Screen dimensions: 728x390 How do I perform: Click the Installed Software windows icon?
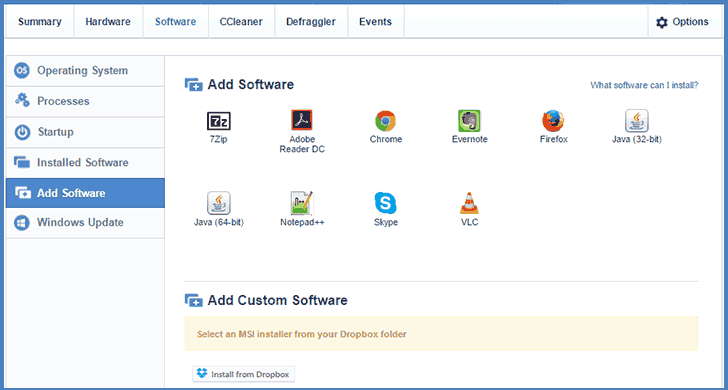coord(22,162)
